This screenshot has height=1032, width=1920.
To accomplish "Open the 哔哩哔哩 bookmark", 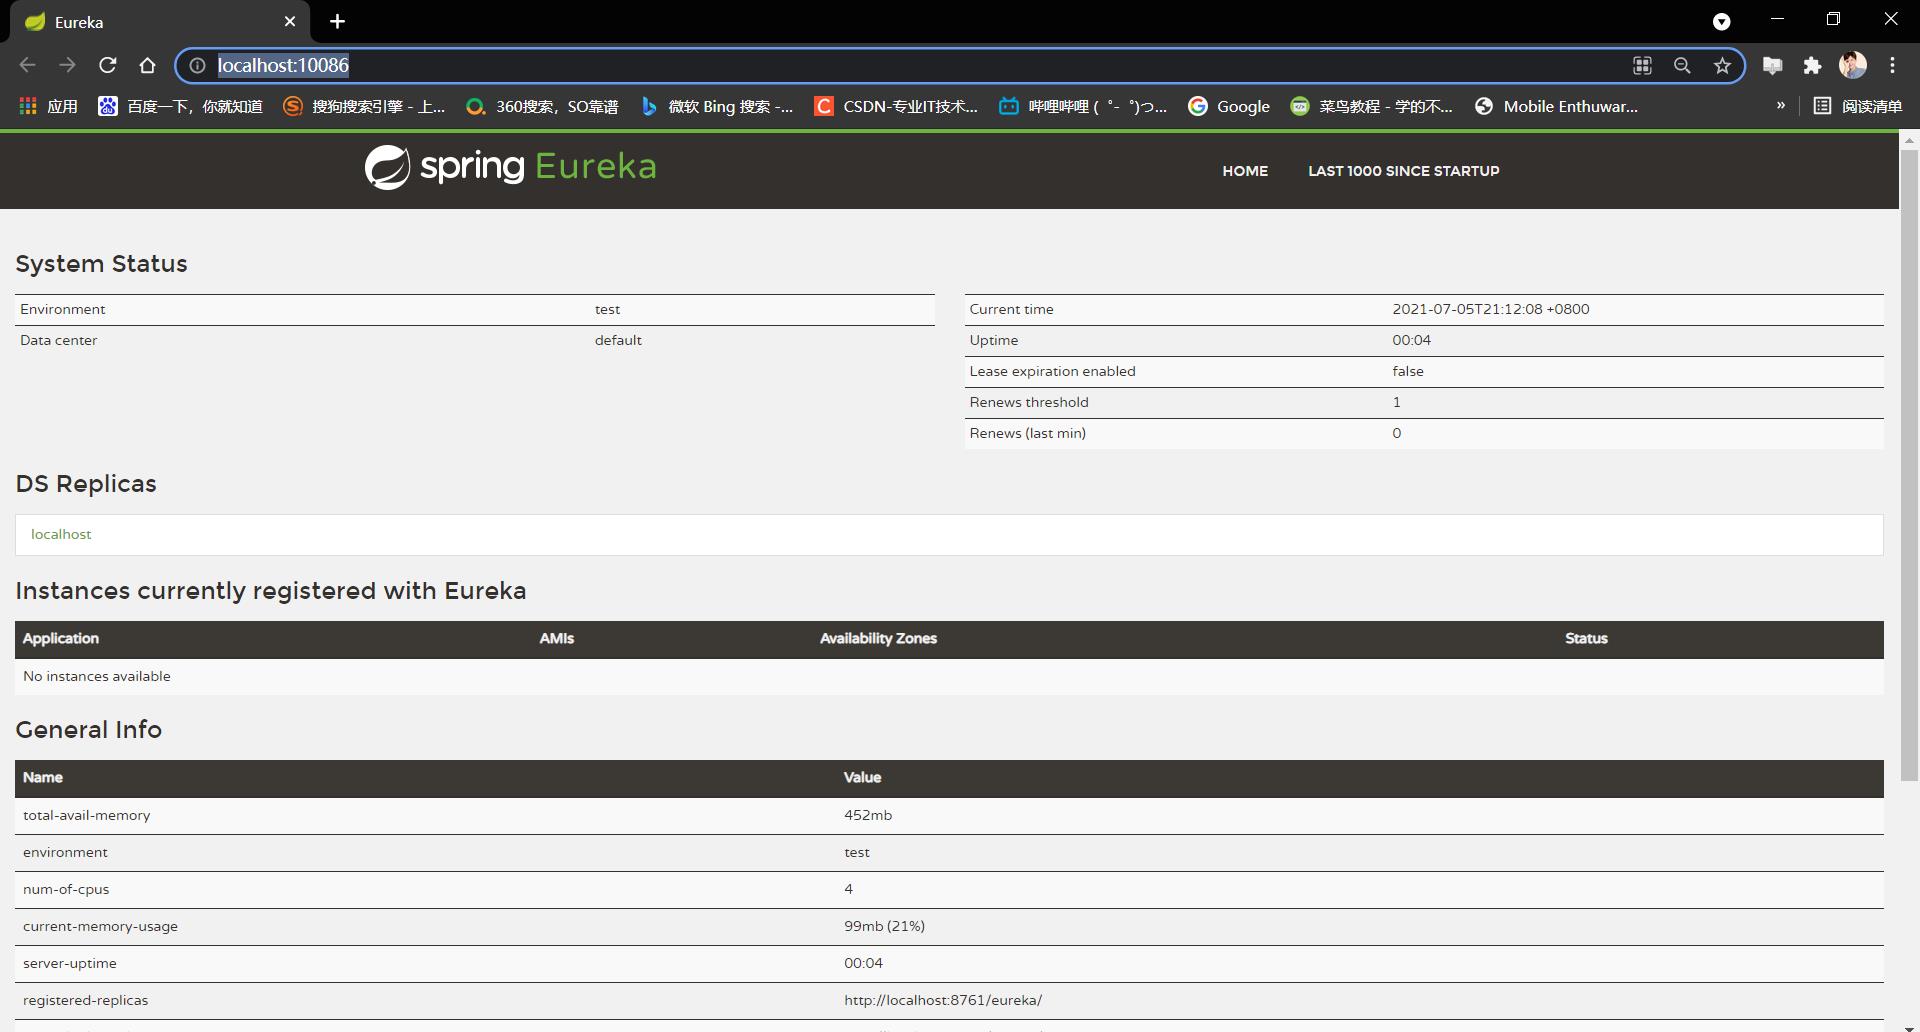I will (1083, 106).
